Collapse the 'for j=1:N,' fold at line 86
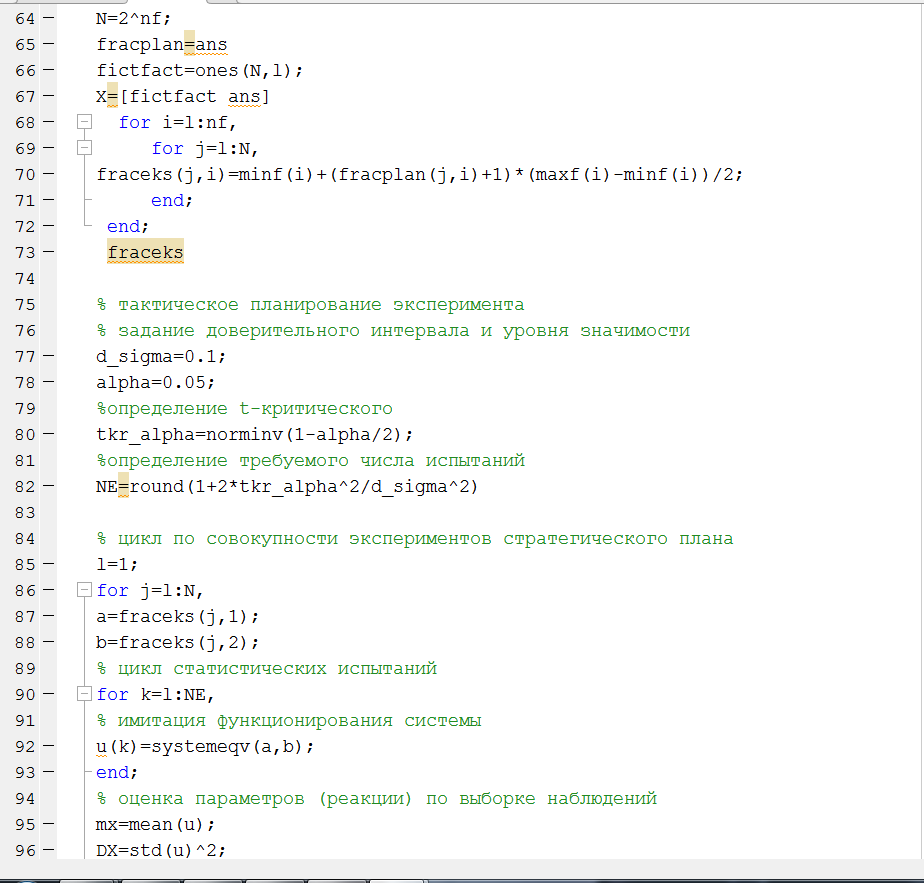 [x=85, y=590]
